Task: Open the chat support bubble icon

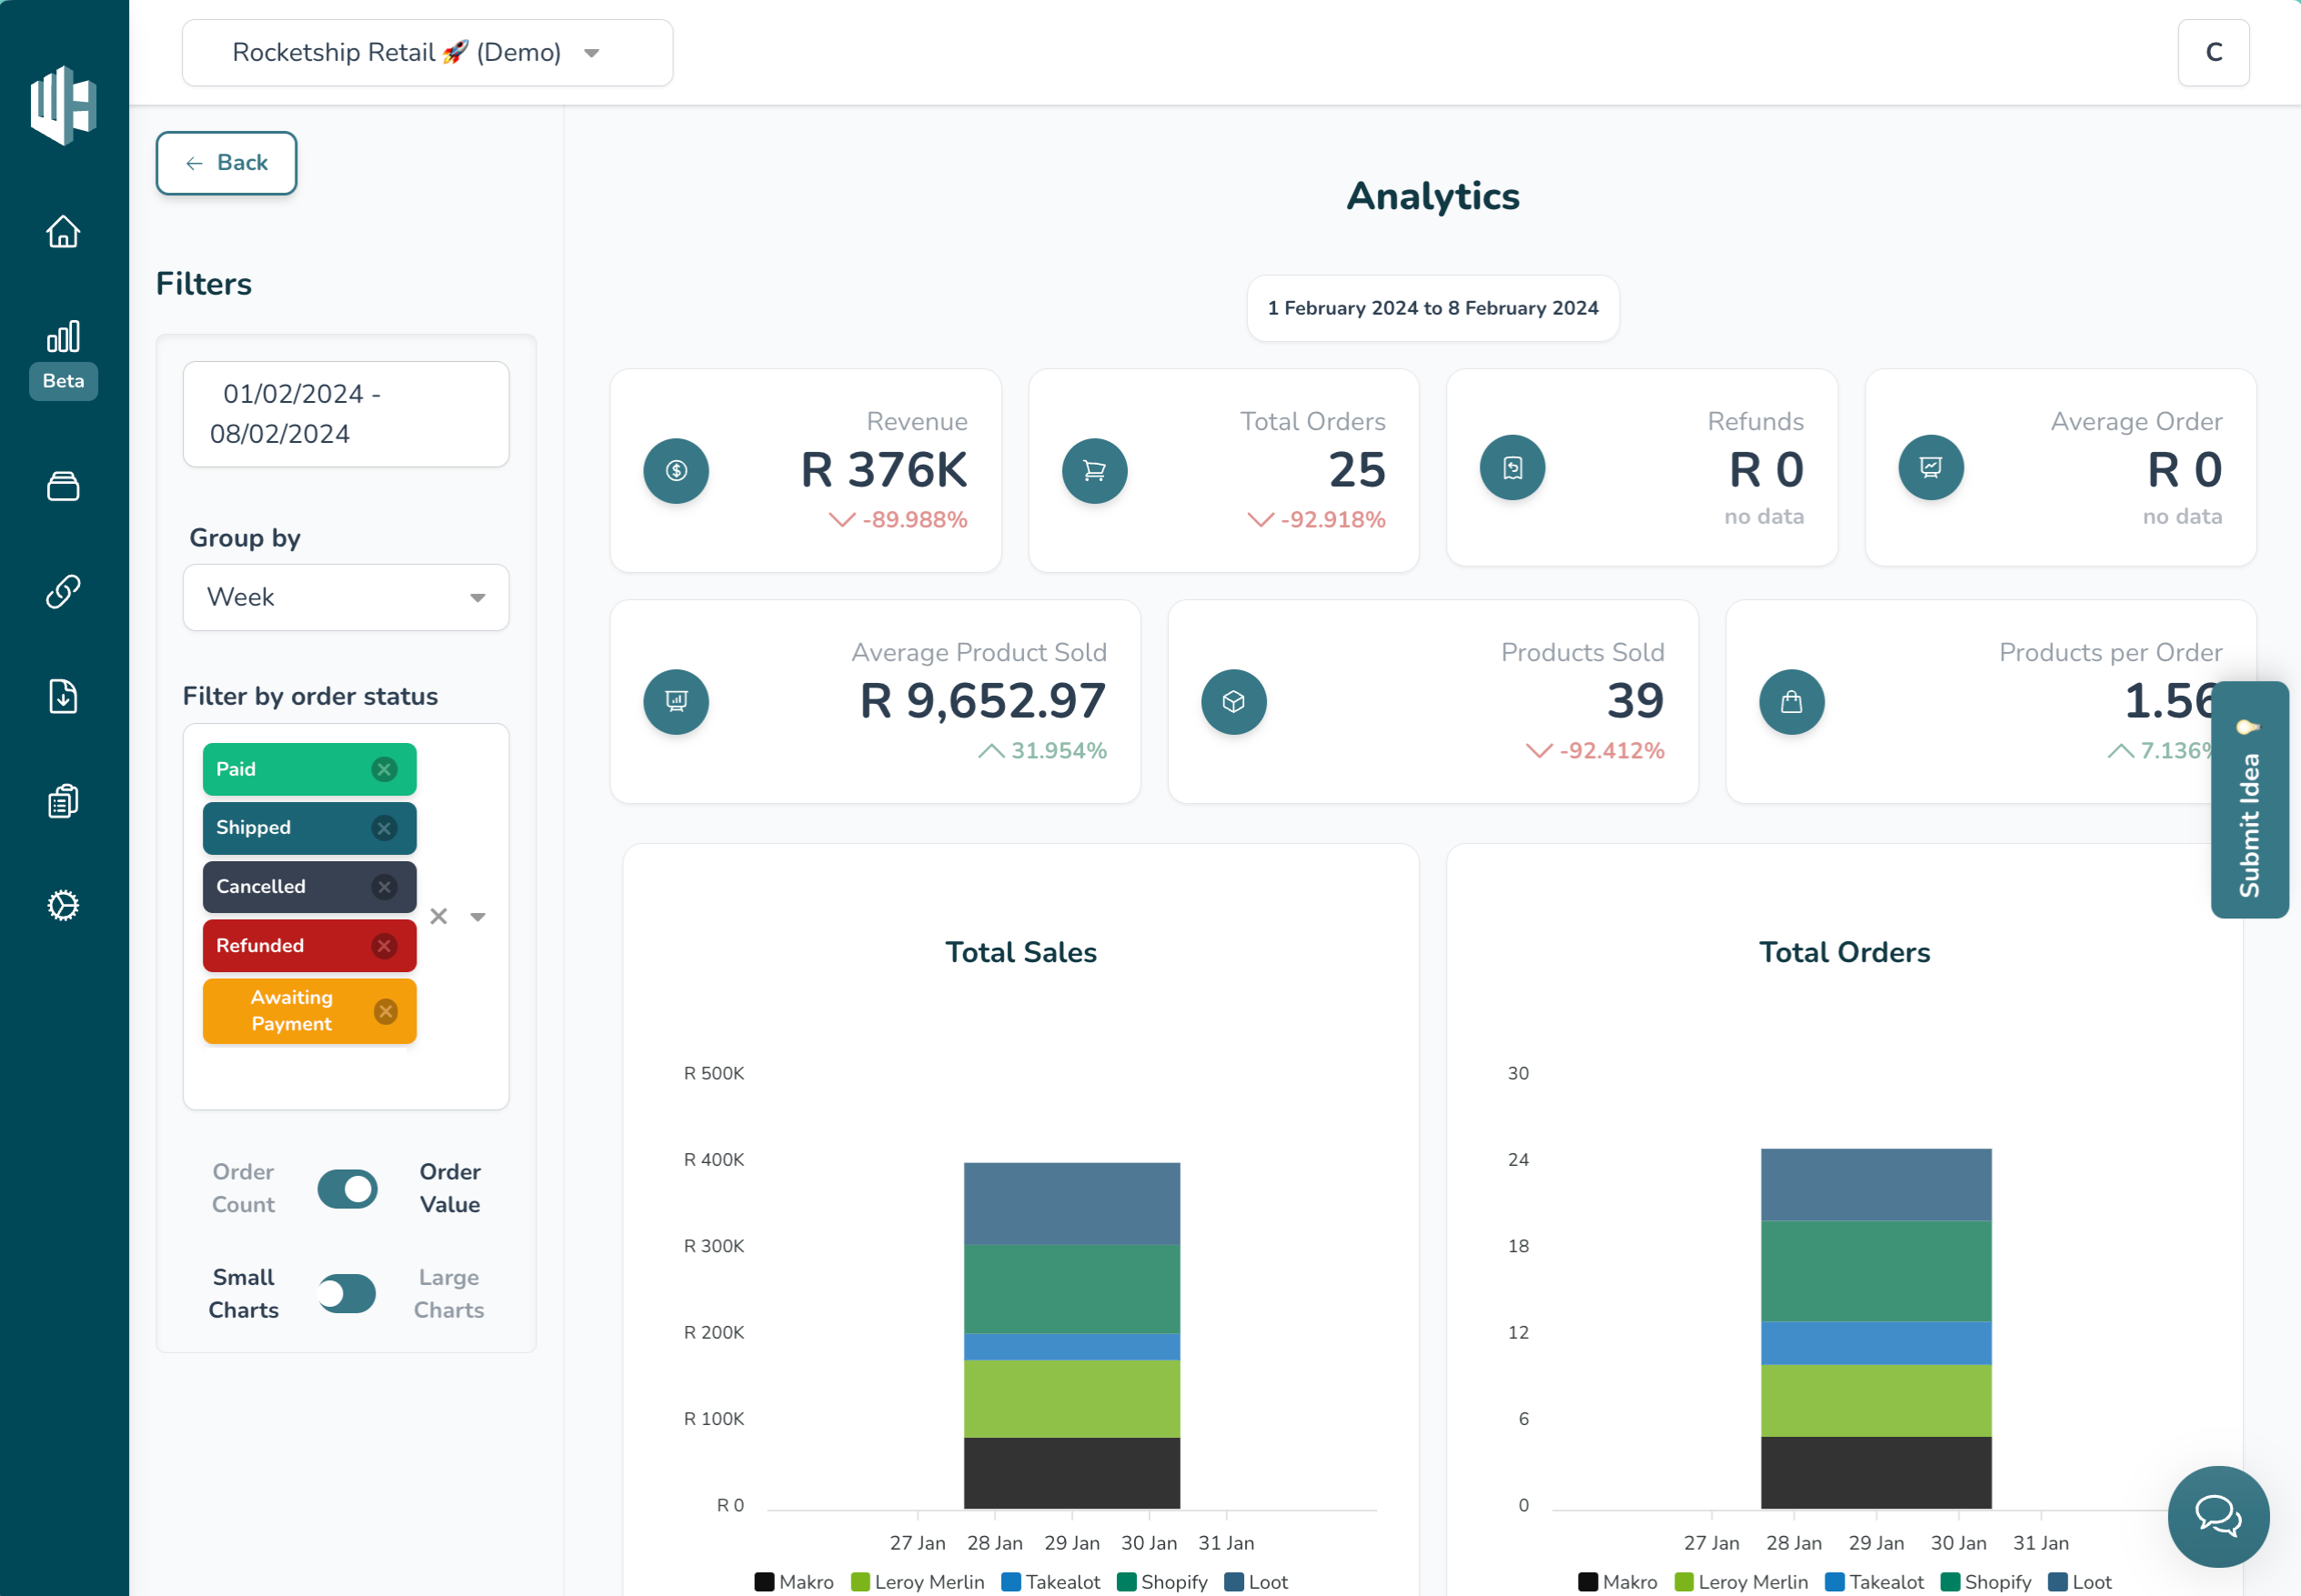Action: tap(2217, 1515)
